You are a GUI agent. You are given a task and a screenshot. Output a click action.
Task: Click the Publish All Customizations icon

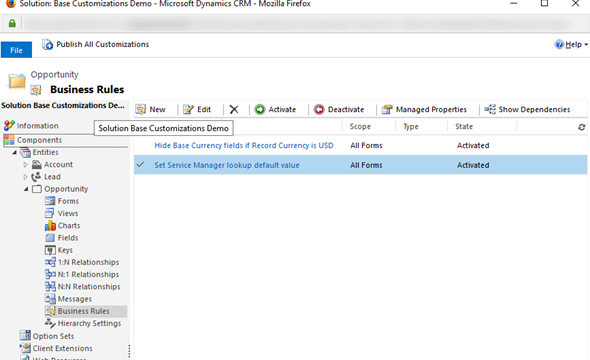[47, 44]
